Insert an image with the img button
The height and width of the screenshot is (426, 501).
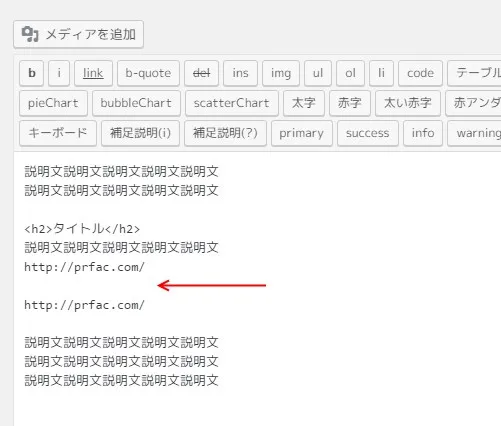[x=281, y=73]
